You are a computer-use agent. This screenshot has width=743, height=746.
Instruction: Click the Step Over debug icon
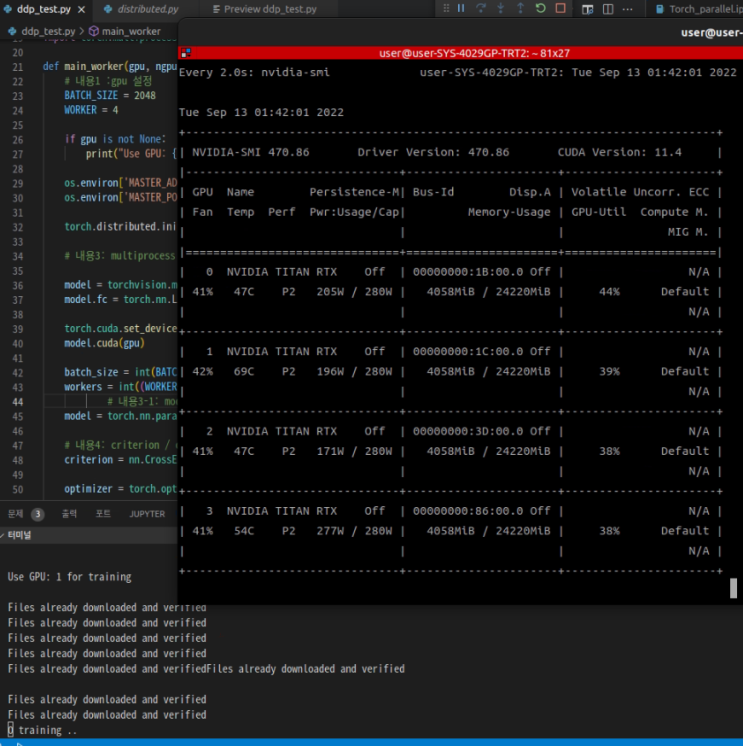coord(481,9)
